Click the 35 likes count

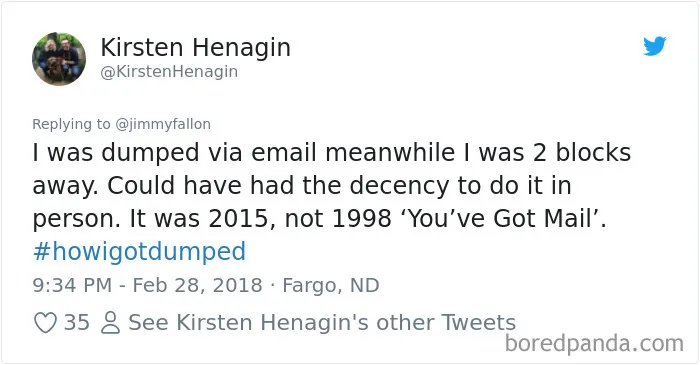point(77,322)
